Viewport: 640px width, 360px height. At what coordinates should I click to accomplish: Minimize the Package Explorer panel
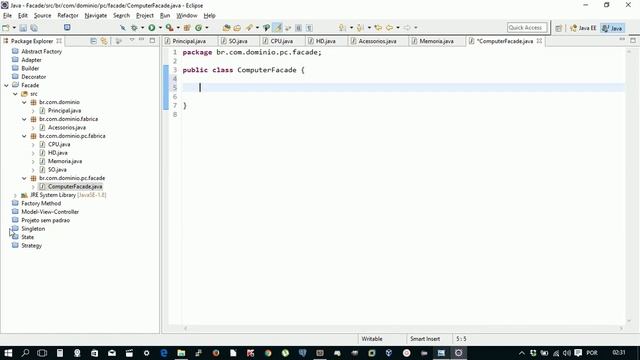pyautogui.click(x=142, y=40)
